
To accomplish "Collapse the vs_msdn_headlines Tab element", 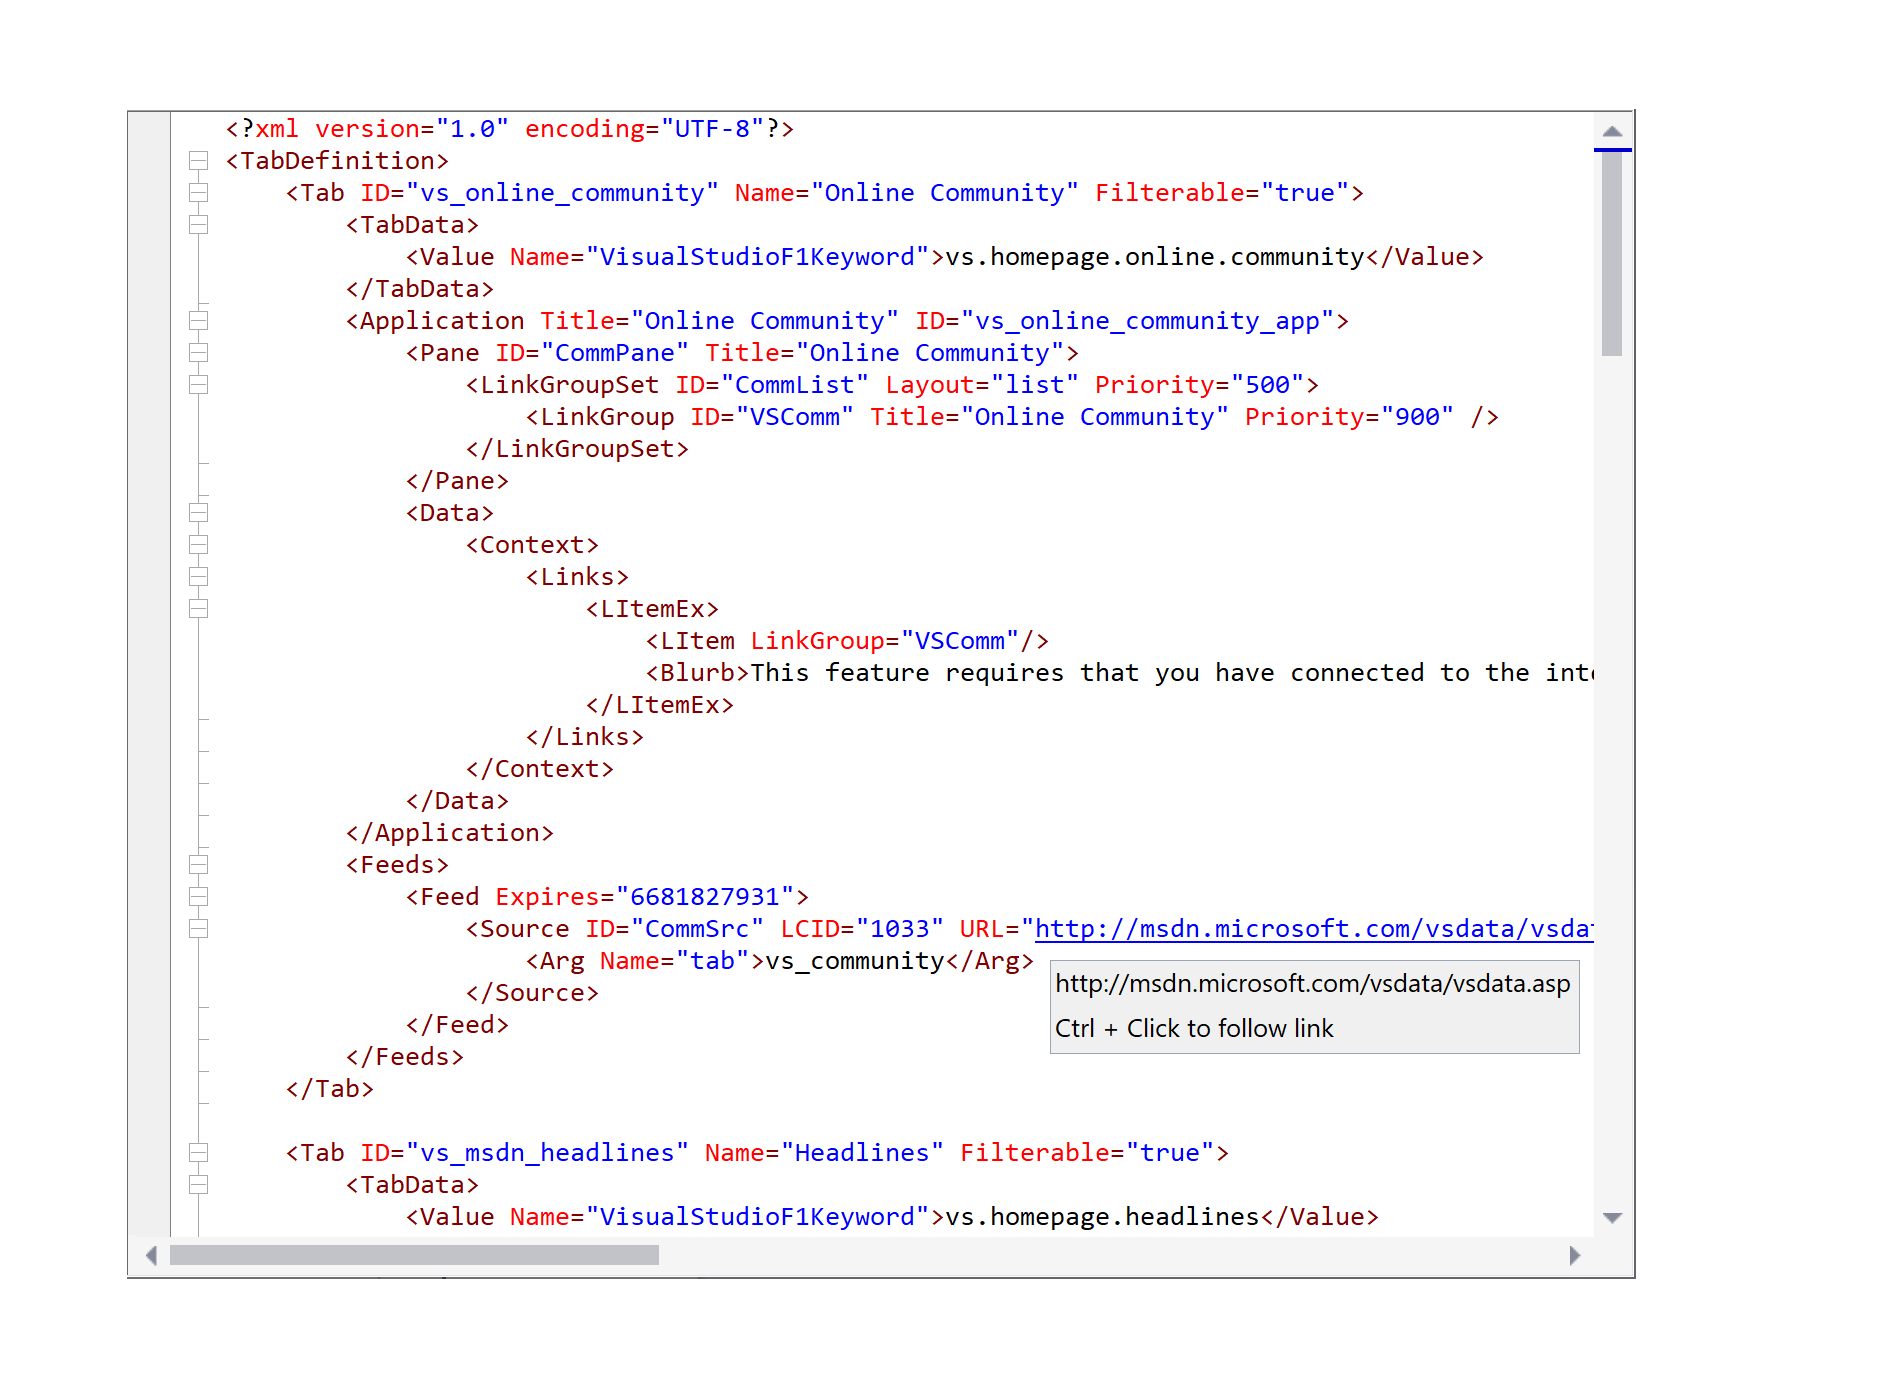I will click(199, 1152).
